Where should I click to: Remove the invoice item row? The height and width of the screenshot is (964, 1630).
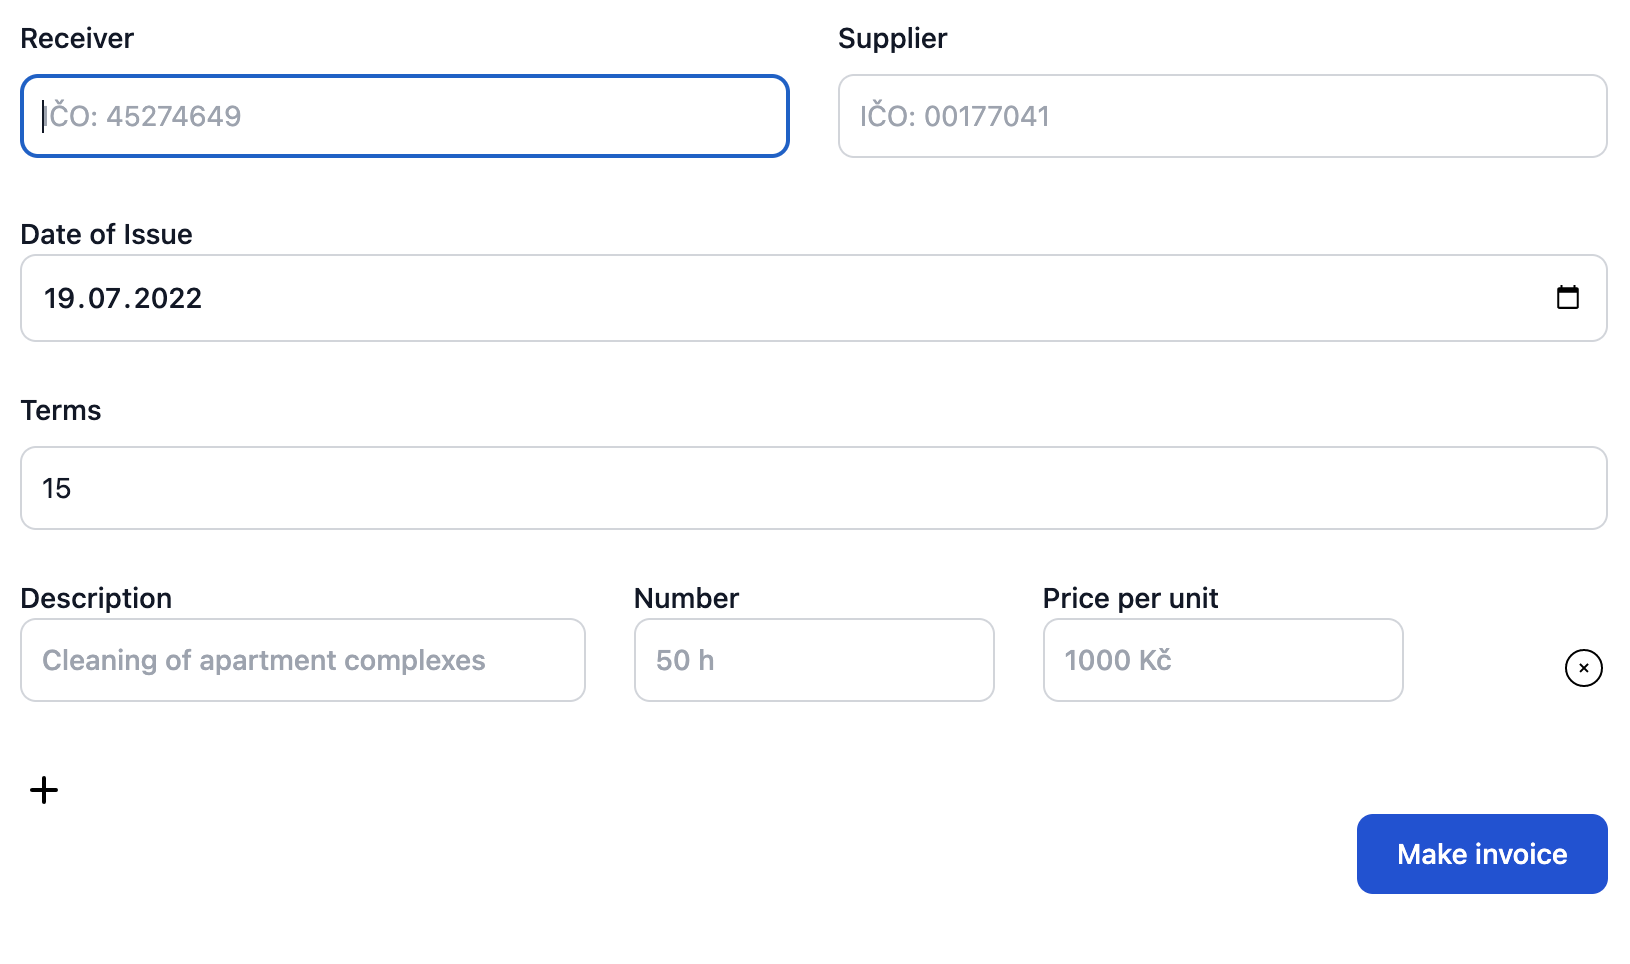1583,668
